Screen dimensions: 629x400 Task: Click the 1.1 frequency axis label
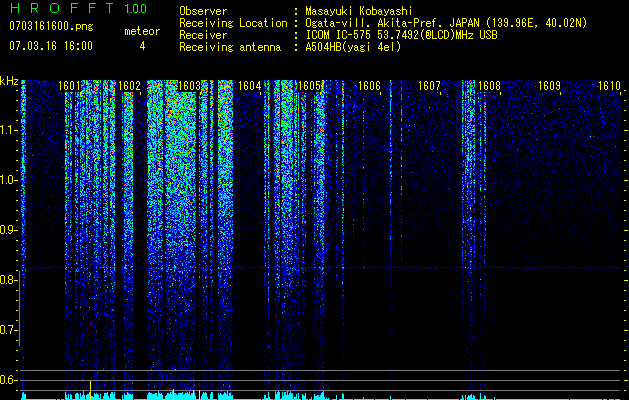[9, 130]
